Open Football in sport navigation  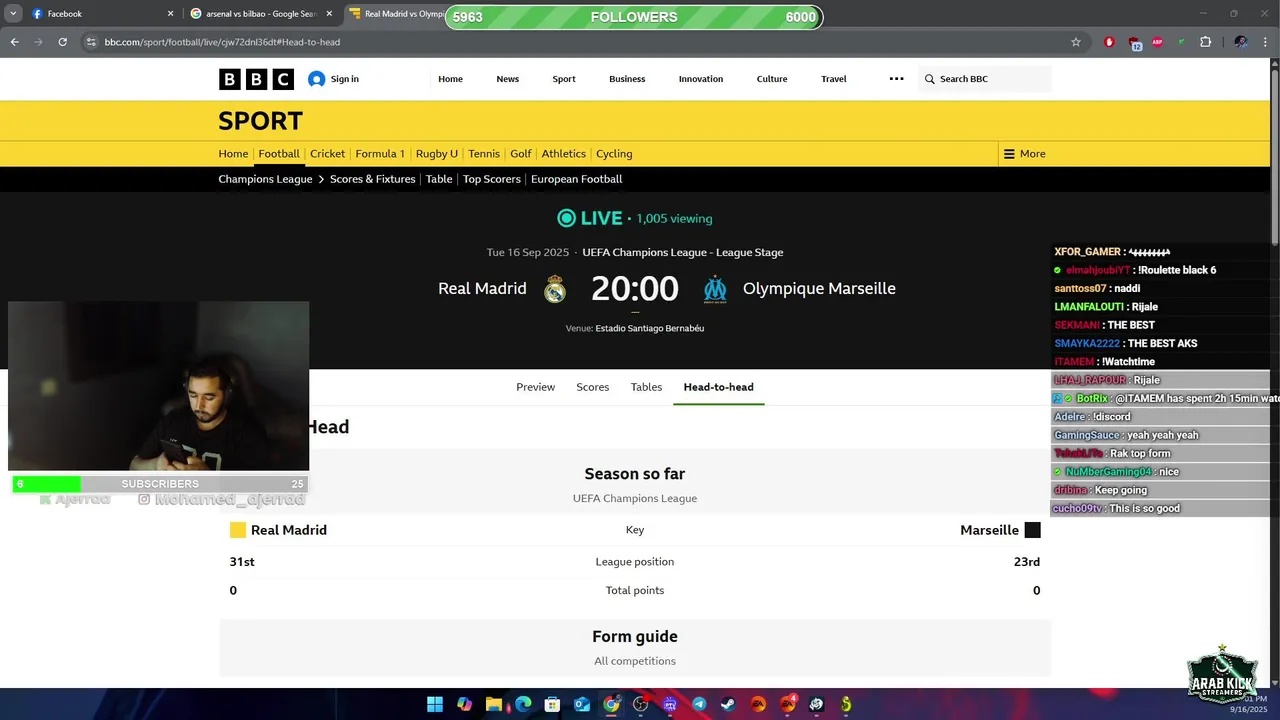pos(279,154)
